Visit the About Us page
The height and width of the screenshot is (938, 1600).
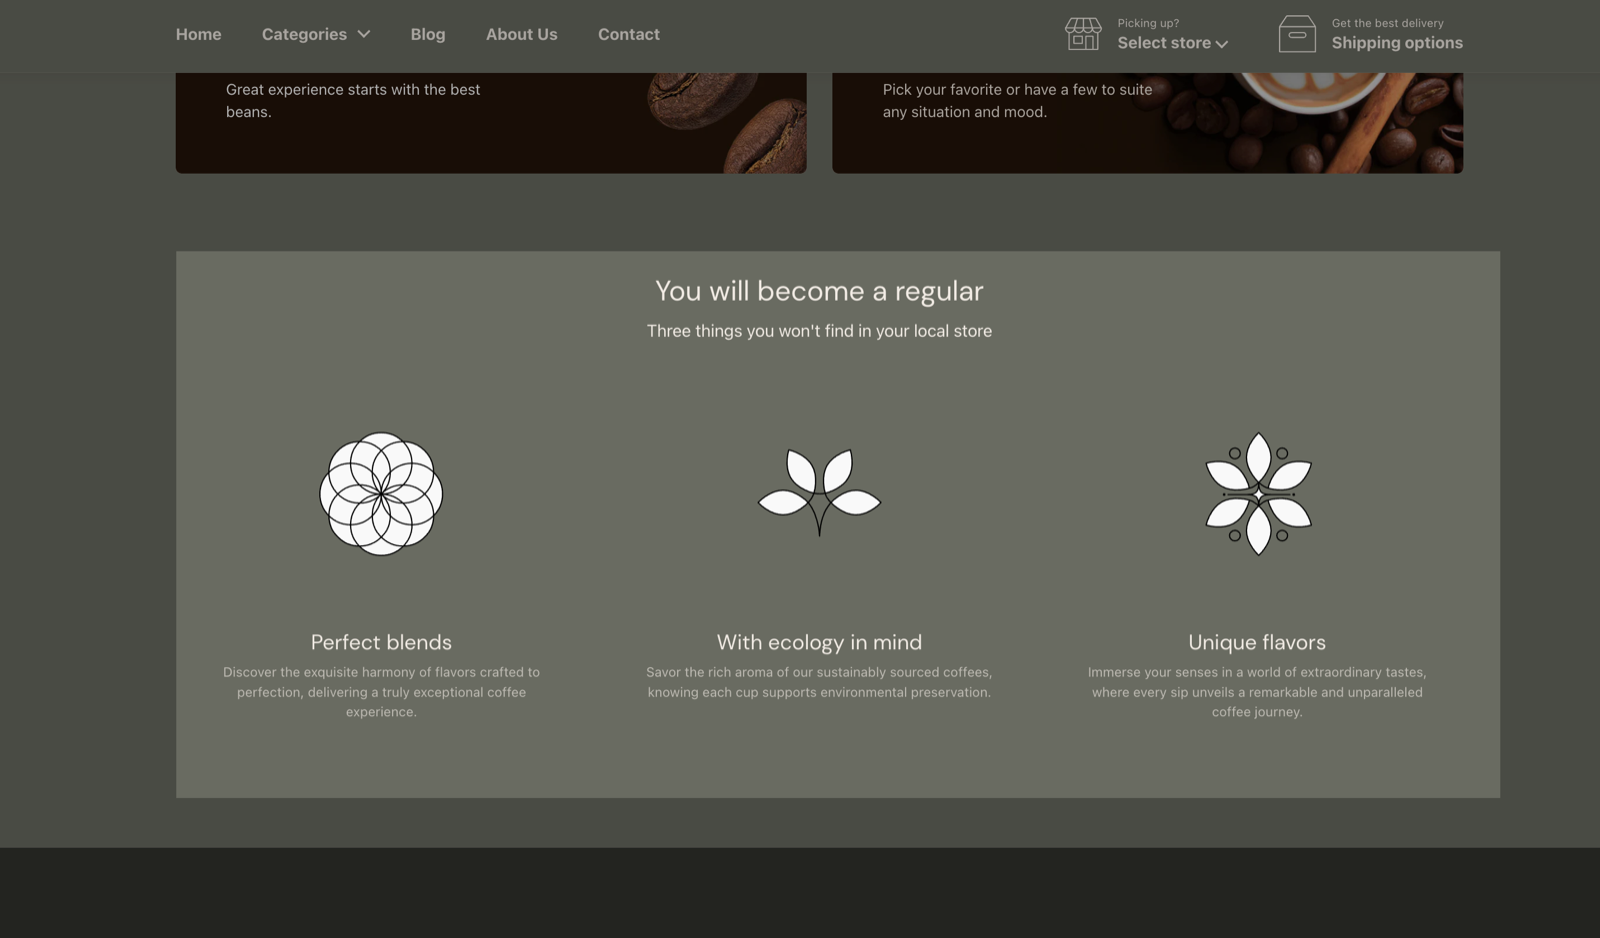click(x=522, y=34)
